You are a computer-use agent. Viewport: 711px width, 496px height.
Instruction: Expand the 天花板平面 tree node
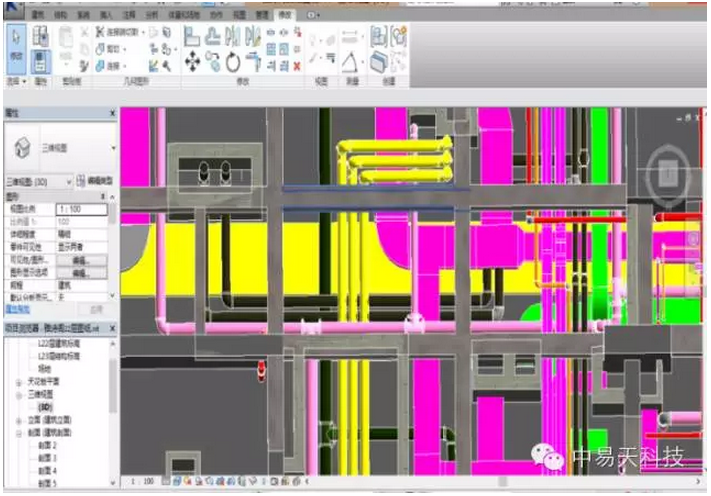[x=18, y=383]
